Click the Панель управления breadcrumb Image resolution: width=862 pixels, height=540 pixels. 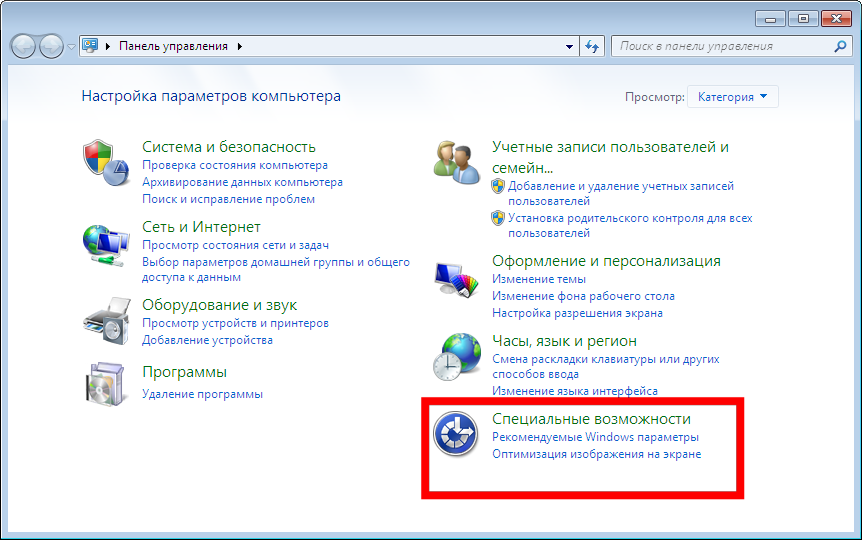pos(173,46)
